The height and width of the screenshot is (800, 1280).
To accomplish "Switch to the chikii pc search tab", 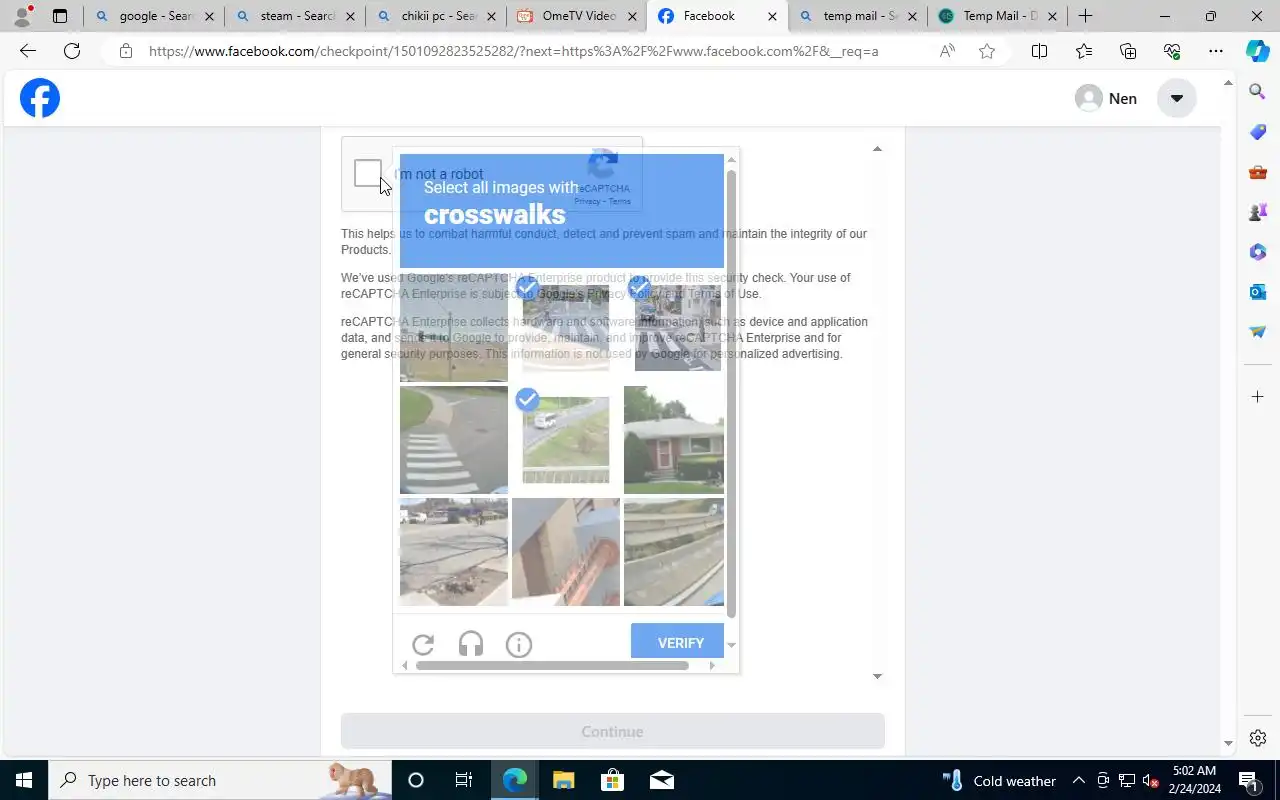I will coord(435,16).
